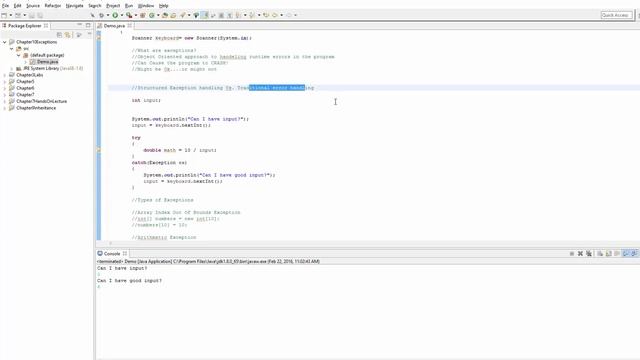Open the Edit menu
The width and height of the screenshot is (640, 360).
coord(18,6)
